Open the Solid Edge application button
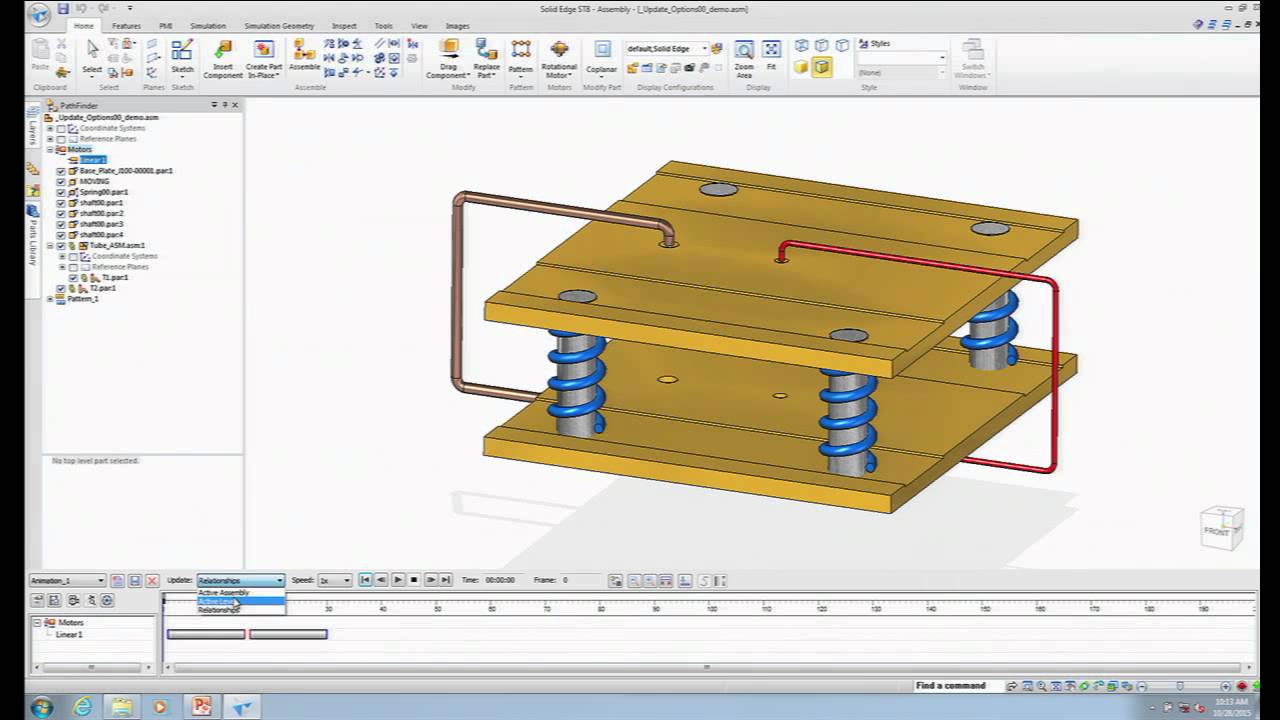This screenshot has width=1280, height=720. pos(39,14)
